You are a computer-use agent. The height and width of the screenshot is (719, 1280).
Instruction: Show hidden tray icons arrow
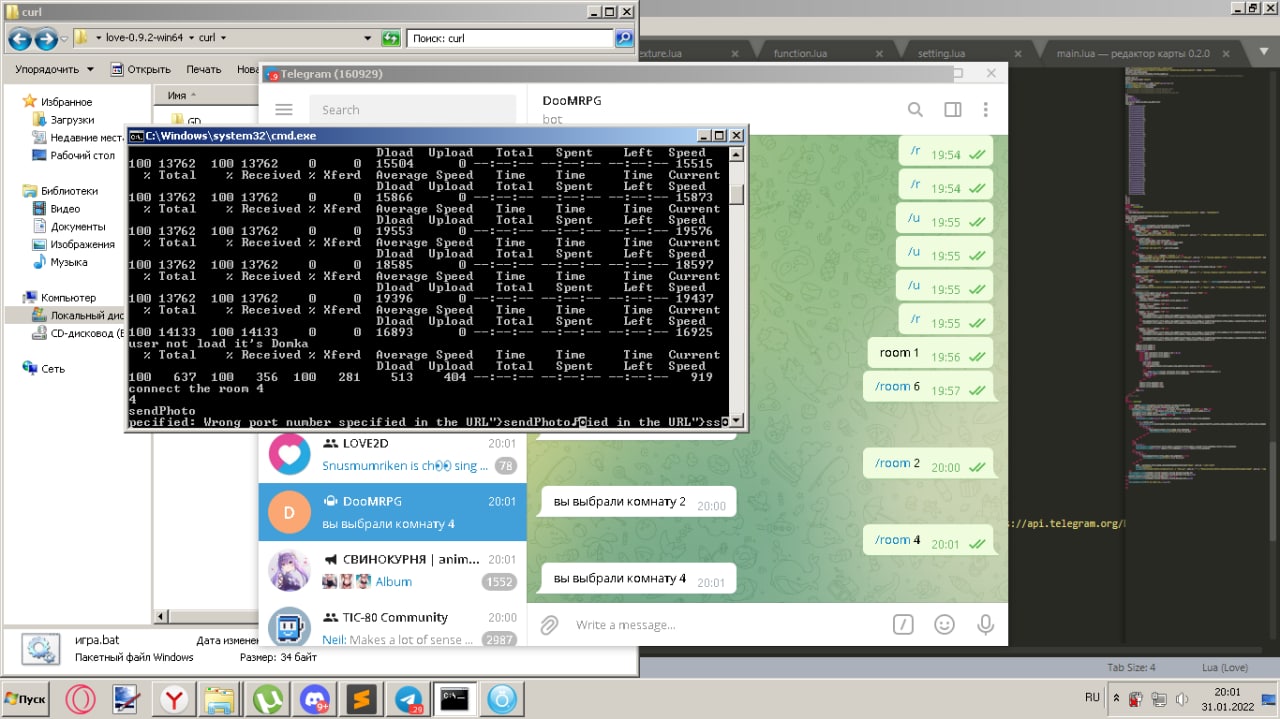click(1115, 699)
